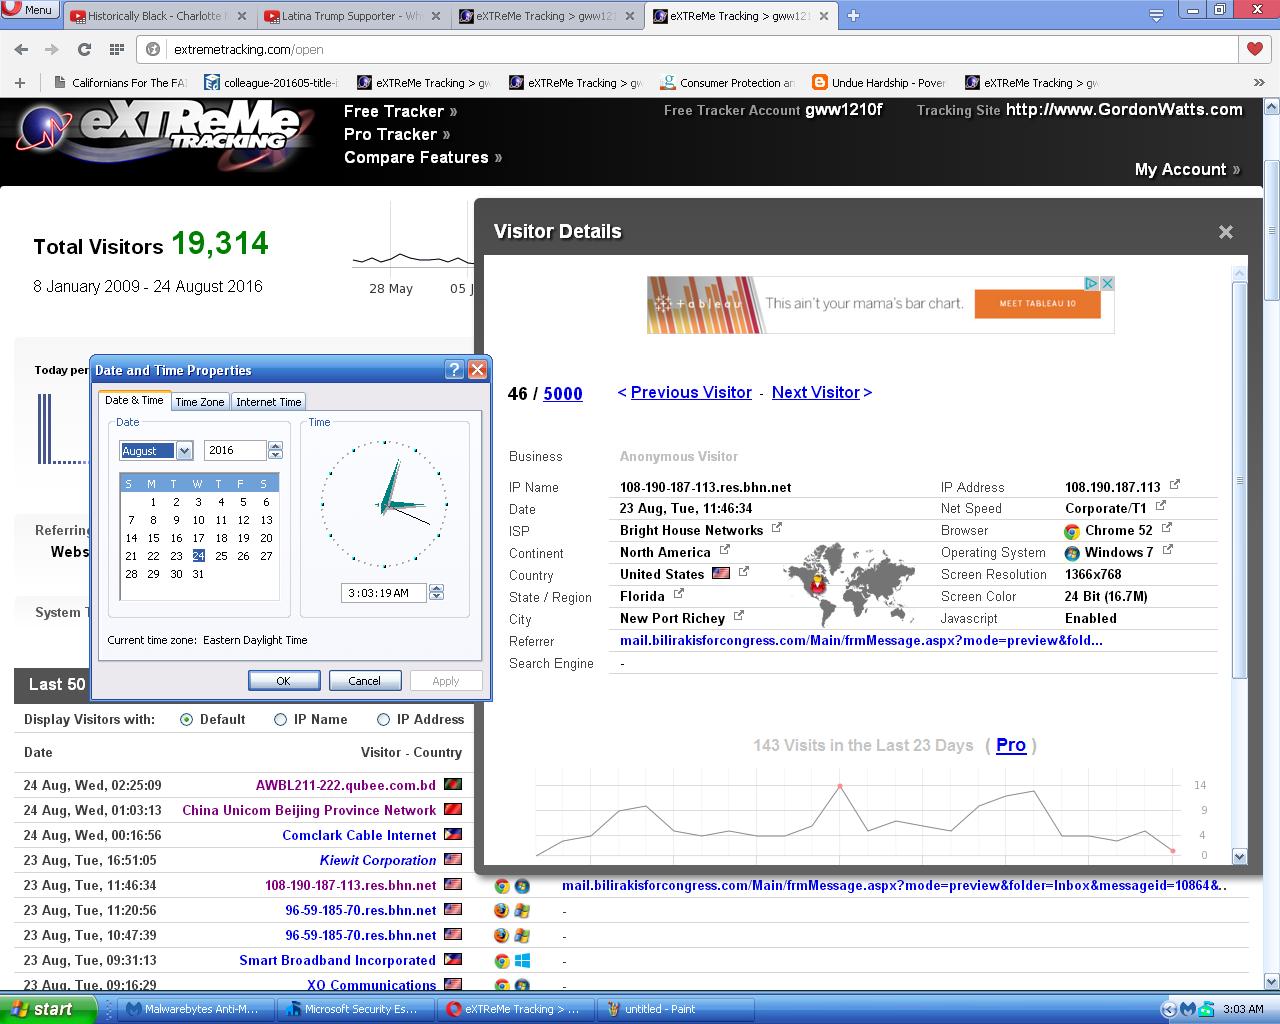The image size is (1280, 1024).
Task: Open Speed Dial grid icon
Action: pos(117,49)
